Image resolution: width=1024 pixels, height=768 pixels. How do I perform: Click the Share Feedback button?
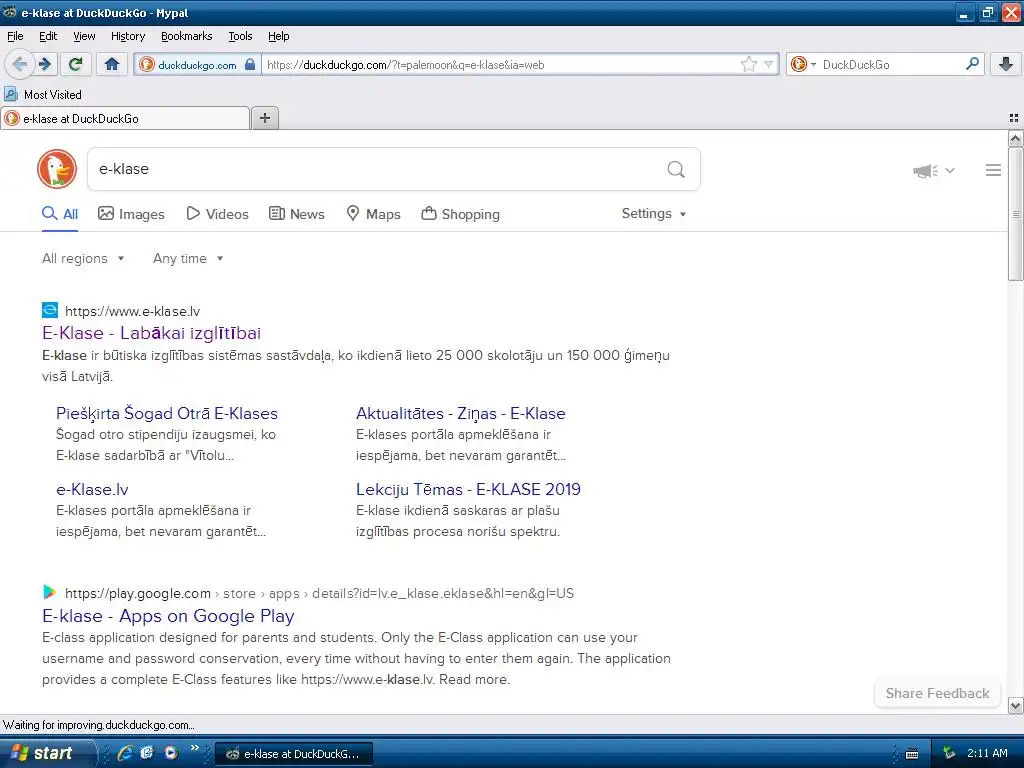937,694
